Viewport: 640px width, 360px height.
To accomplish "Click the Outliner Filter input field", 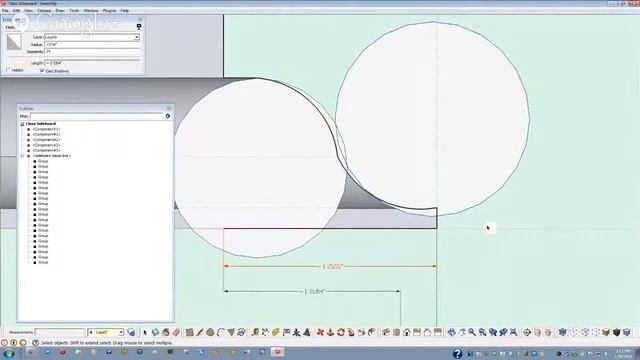I will click(x=96, y=116).
